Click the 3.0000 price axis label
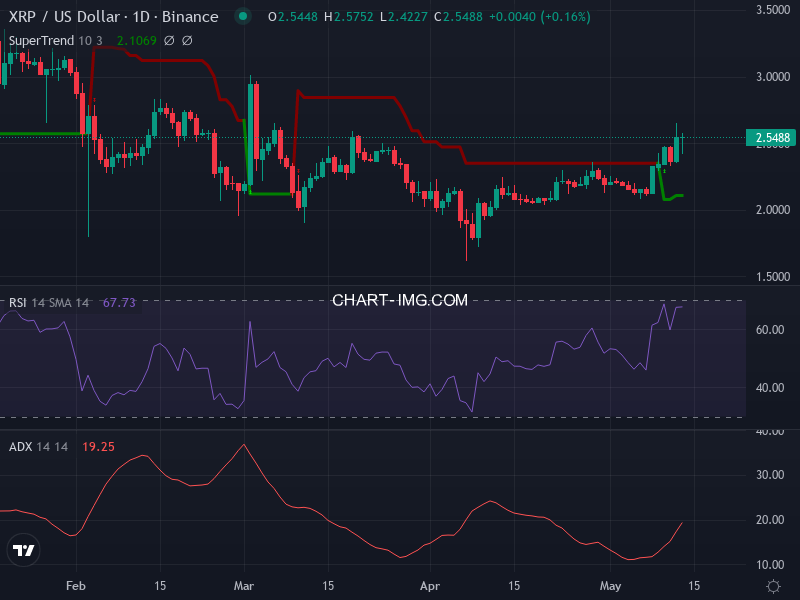The image size is (800, 600). (772, 77)
